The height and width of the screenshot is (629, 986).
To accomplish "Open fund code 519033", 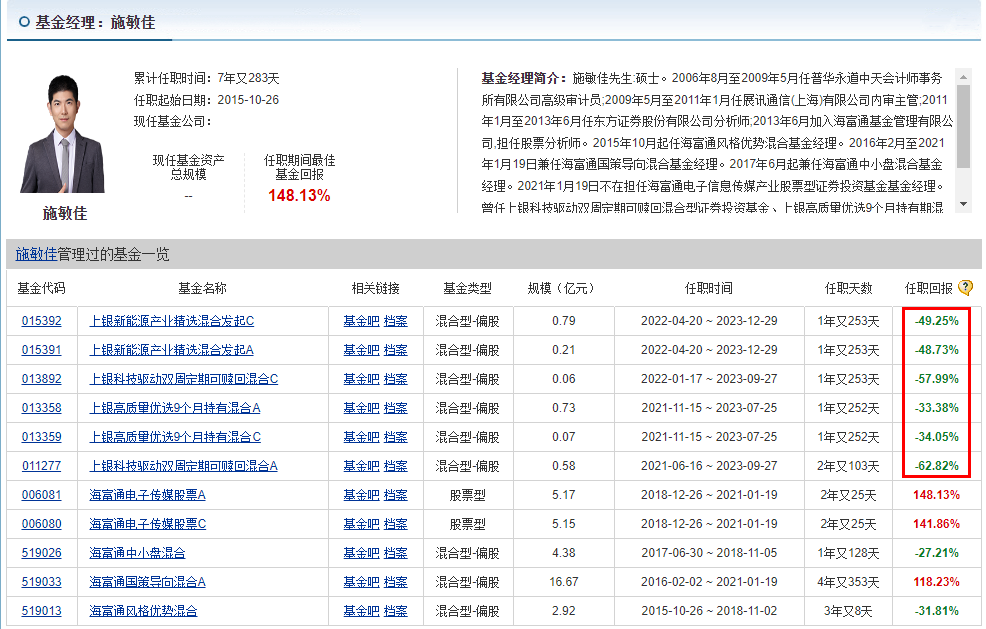I will (x=42, y=581).
